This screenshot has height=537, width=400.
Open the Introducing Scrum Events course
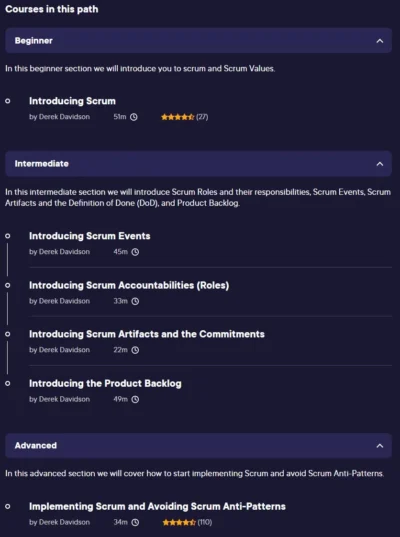click(90, 236)
